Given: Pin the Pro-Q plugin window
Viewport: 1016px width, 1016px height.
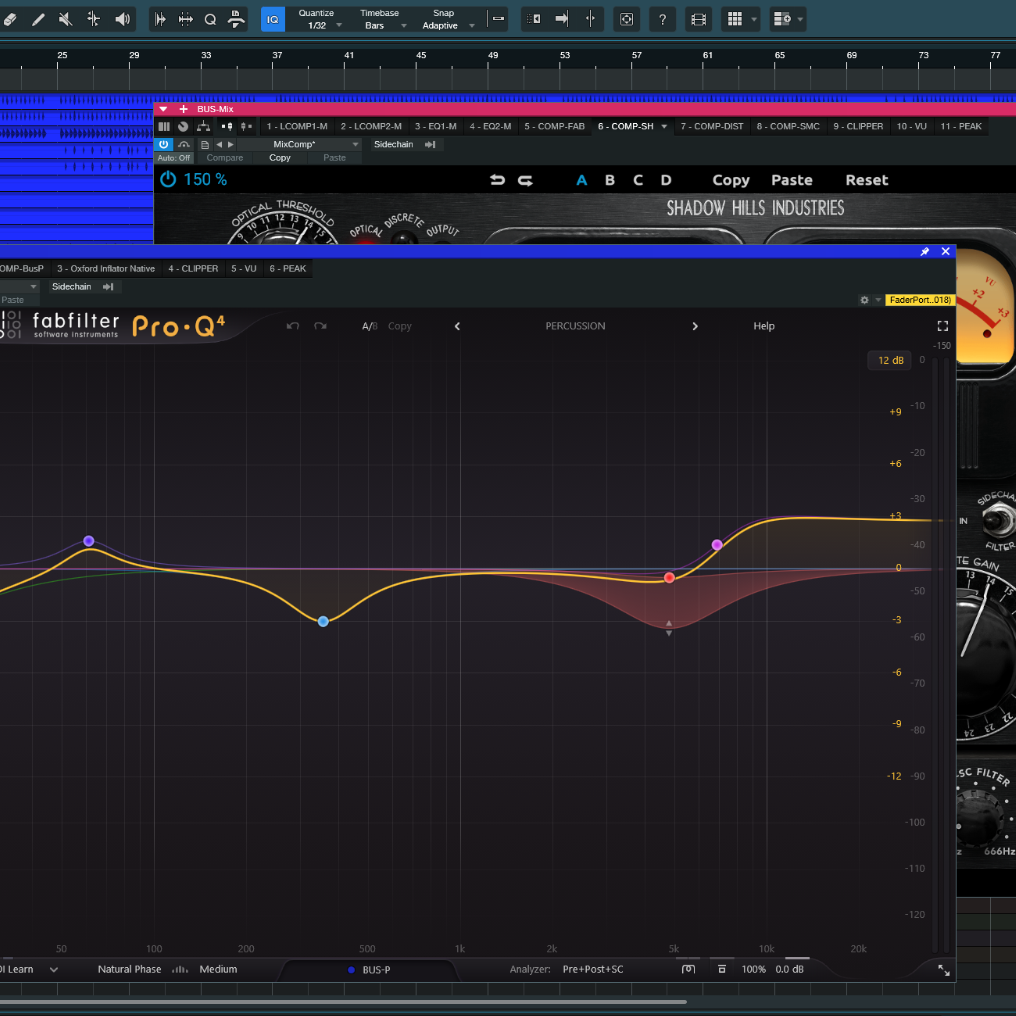Looking at the screenshot, I should pos(925,251).
